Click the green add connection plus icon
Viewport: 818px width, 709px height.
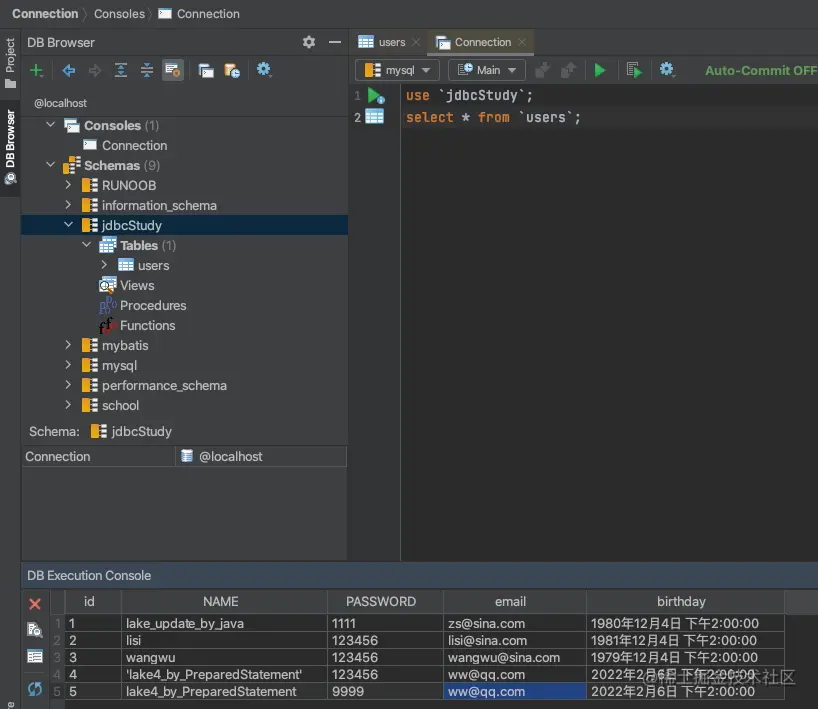pyautogui.click(x=36, y=70)
